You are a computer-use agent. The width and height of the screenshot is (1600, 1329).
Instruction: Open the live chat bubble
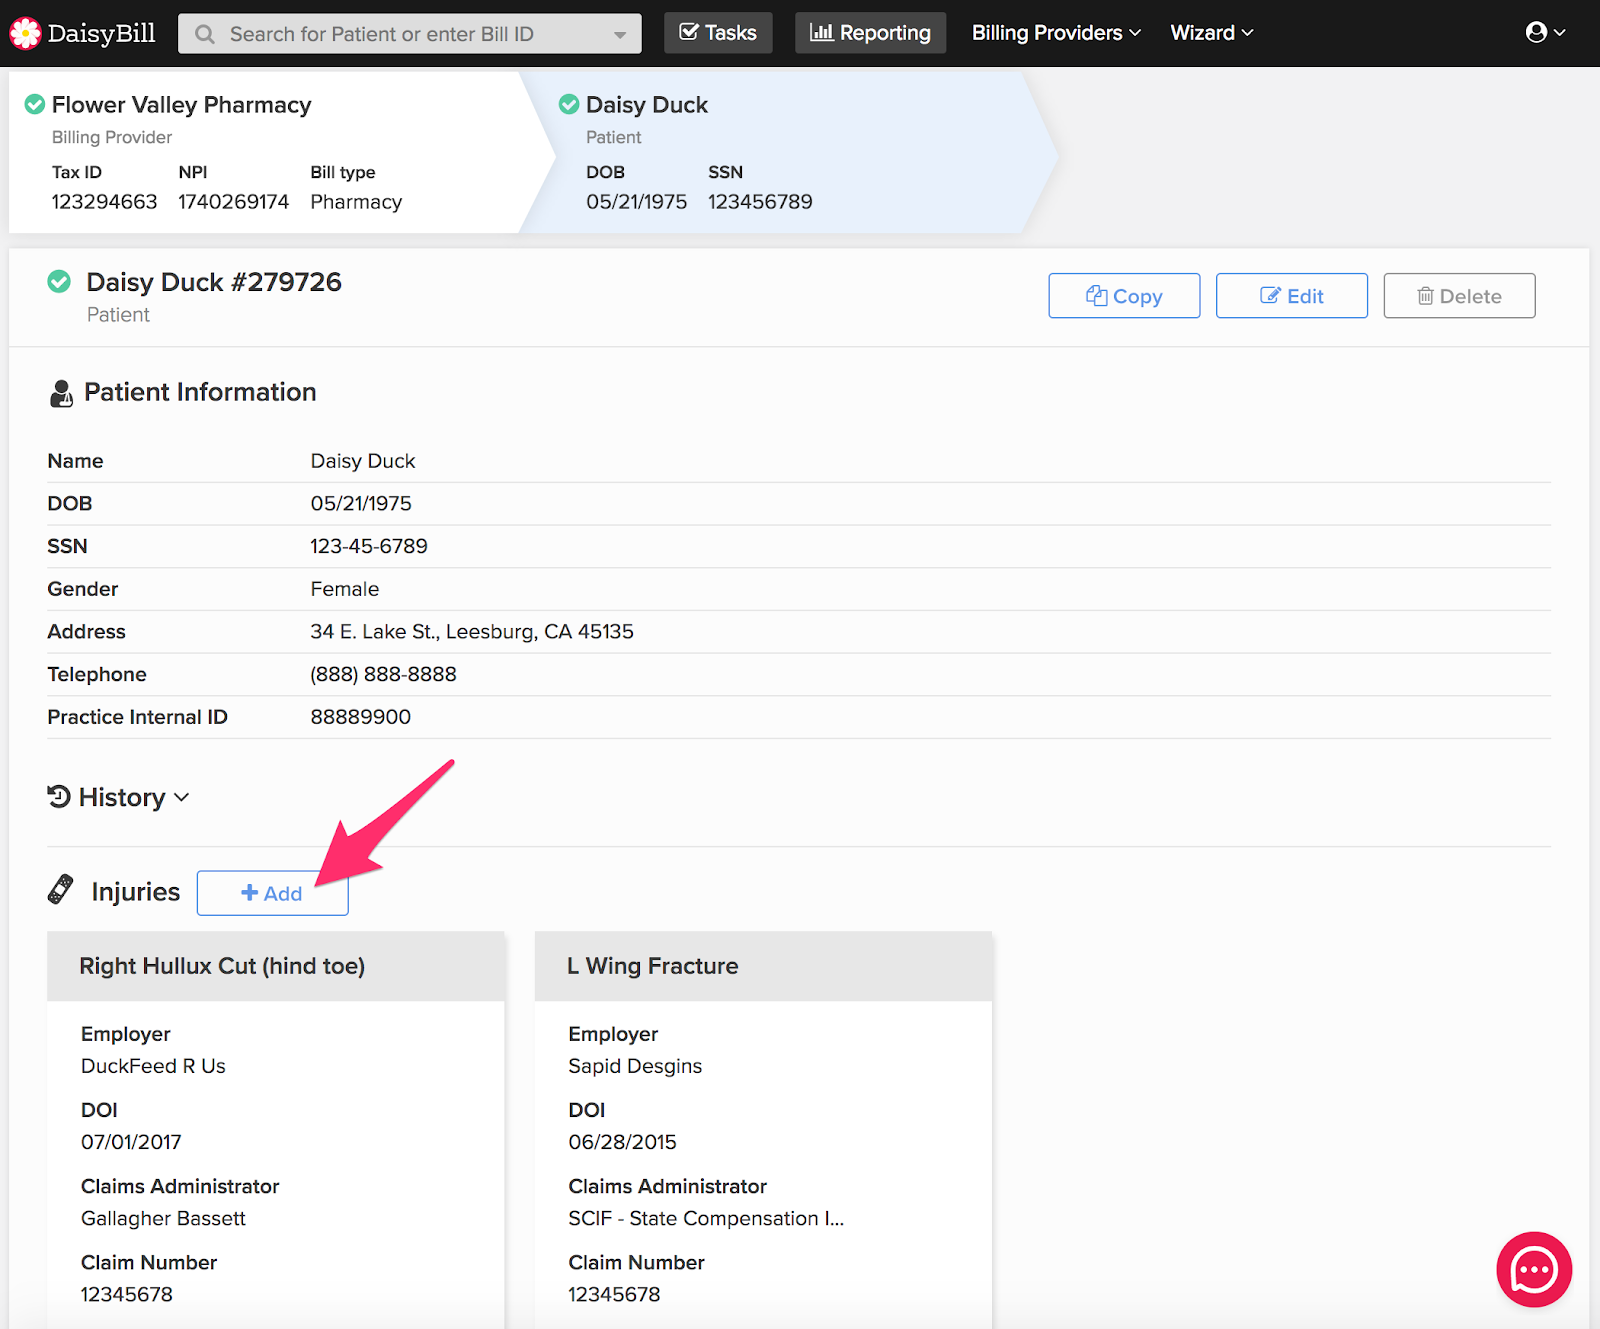click(1534, 1269)
